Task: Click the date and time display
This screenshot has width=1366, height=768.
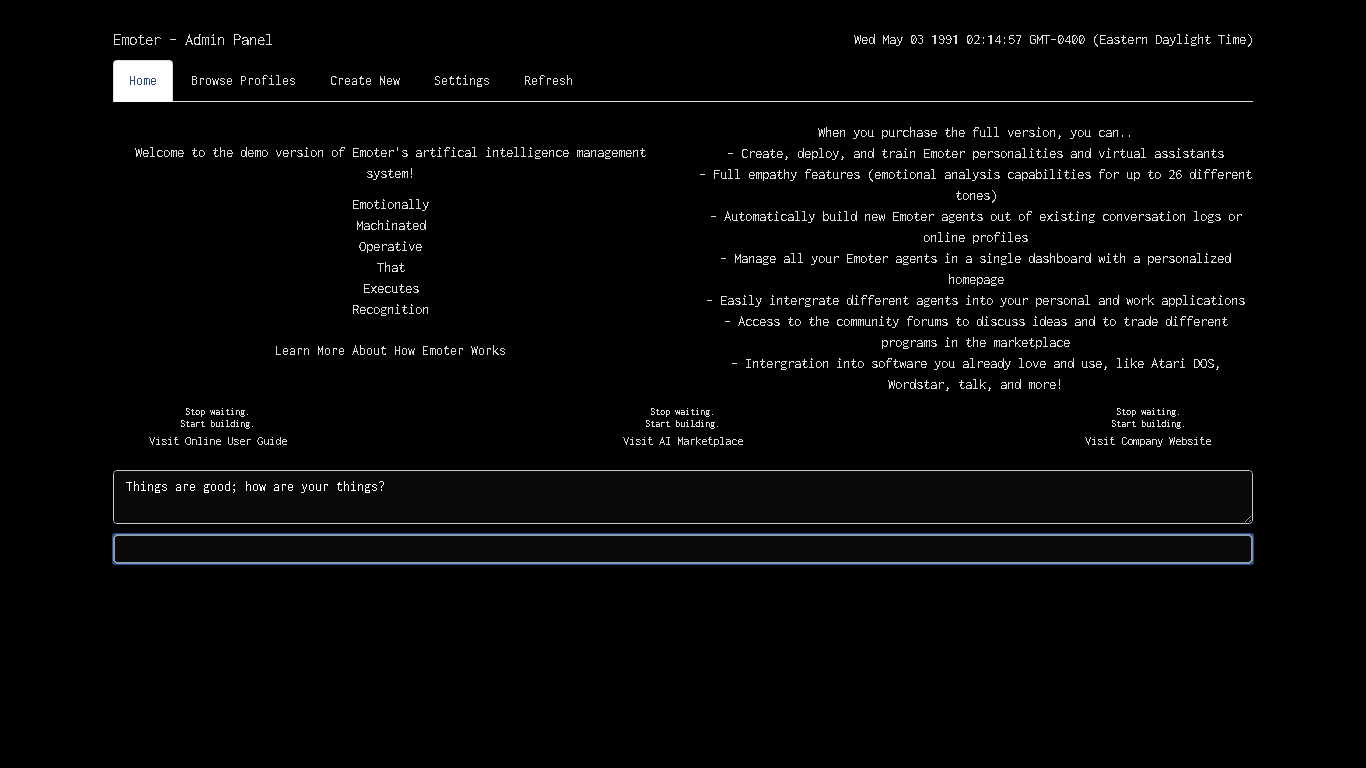Action: (1052, 40)
